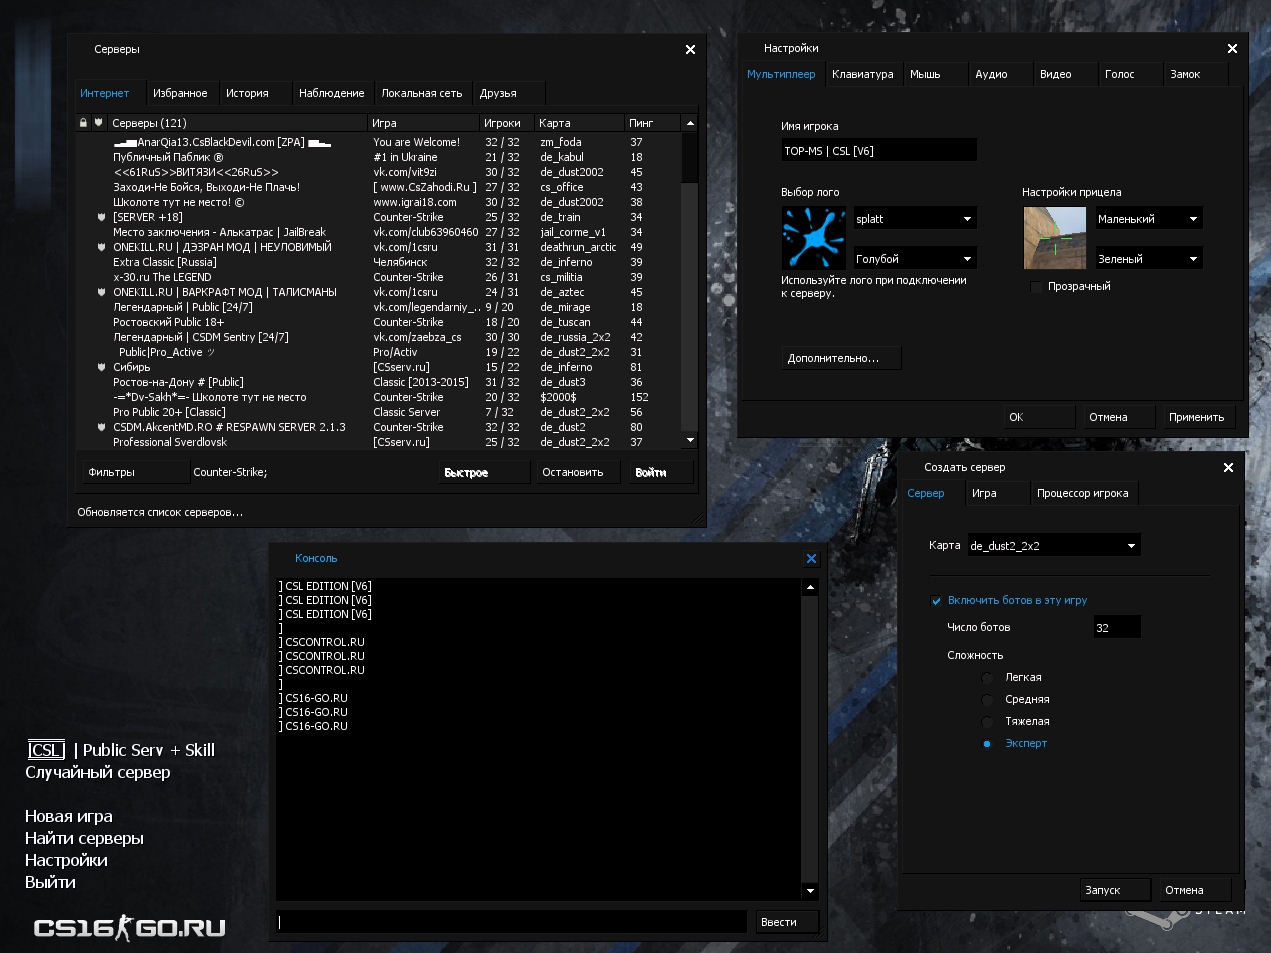
Task: Open Найти серверы from the main menu
Action: (84, 838)
